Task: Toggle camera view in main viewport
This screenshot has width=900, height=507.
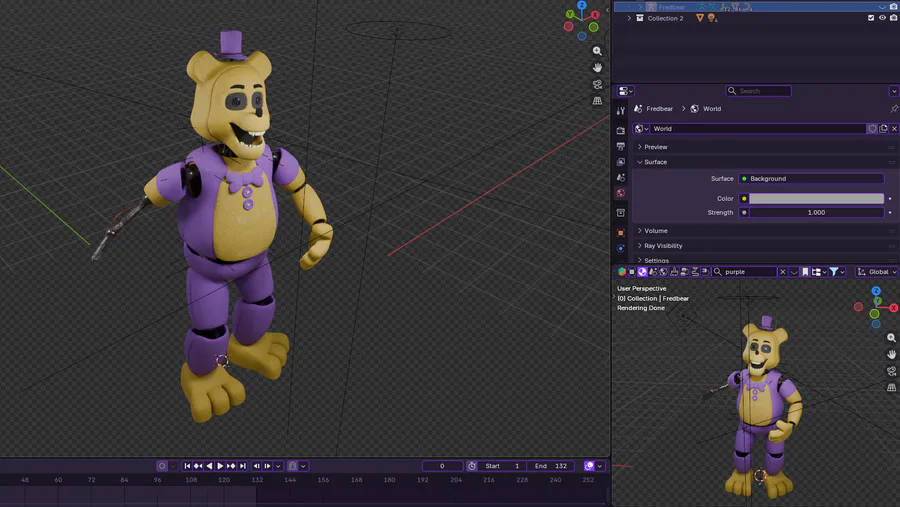Action: (x=597, y=85)
